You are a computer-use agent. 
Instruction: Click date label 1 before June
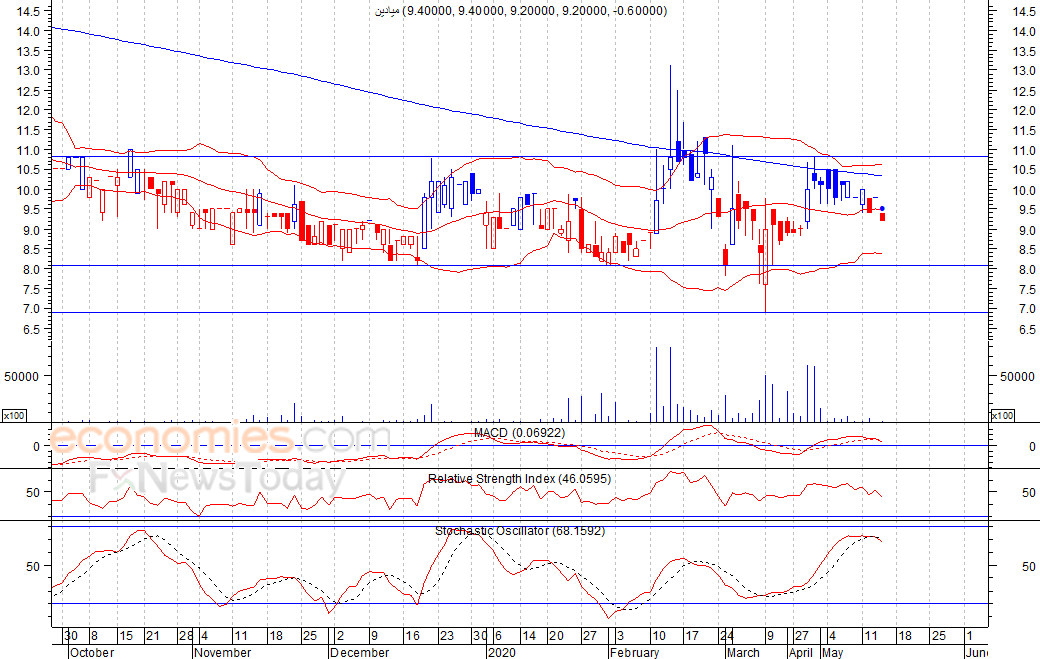pos(969,636)
